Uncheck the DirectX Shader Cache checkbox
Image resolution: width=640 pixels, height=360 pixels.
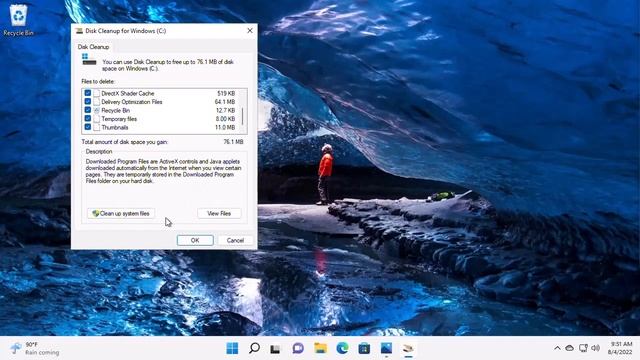click(x=88, y=93)
